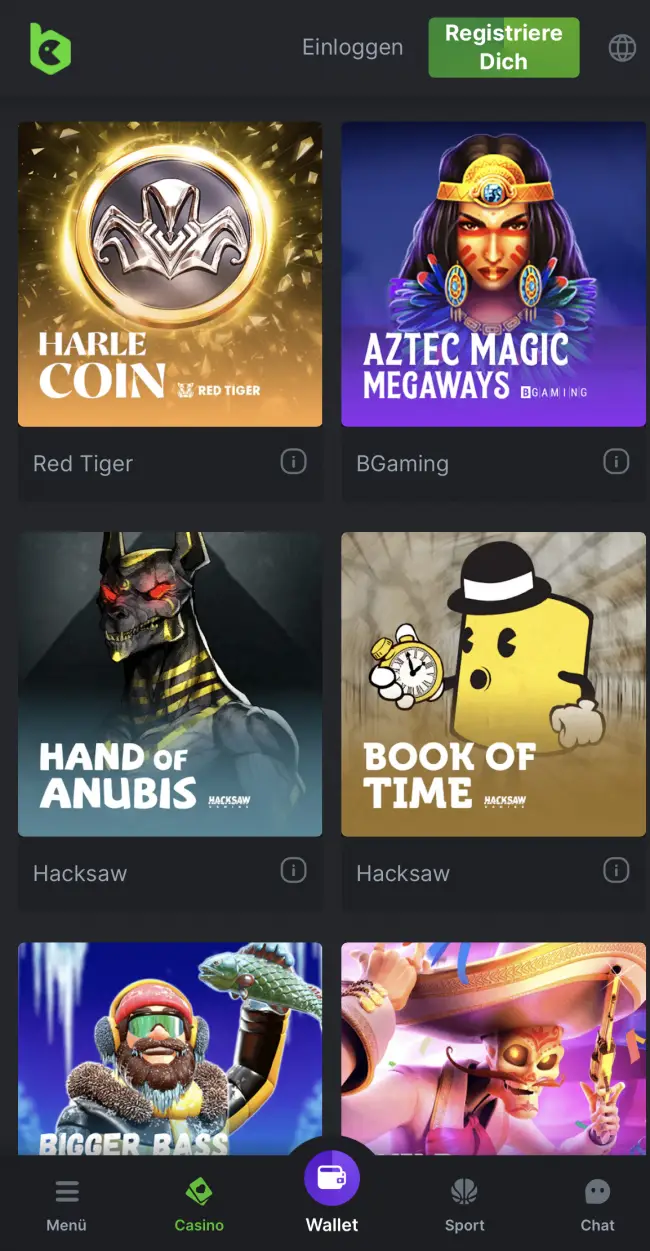The width and height of the screenshot is (650, 1251).
Task: Open the Chat tab
Action: pyautogui.click(x=598, y=1205)
